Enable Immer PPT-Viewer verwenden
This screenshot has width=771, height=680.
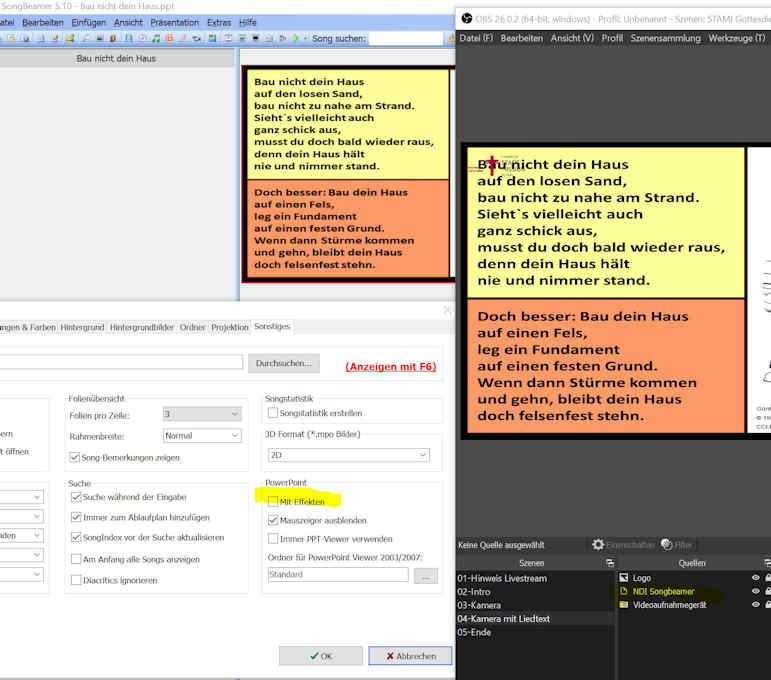coord(273,539)
